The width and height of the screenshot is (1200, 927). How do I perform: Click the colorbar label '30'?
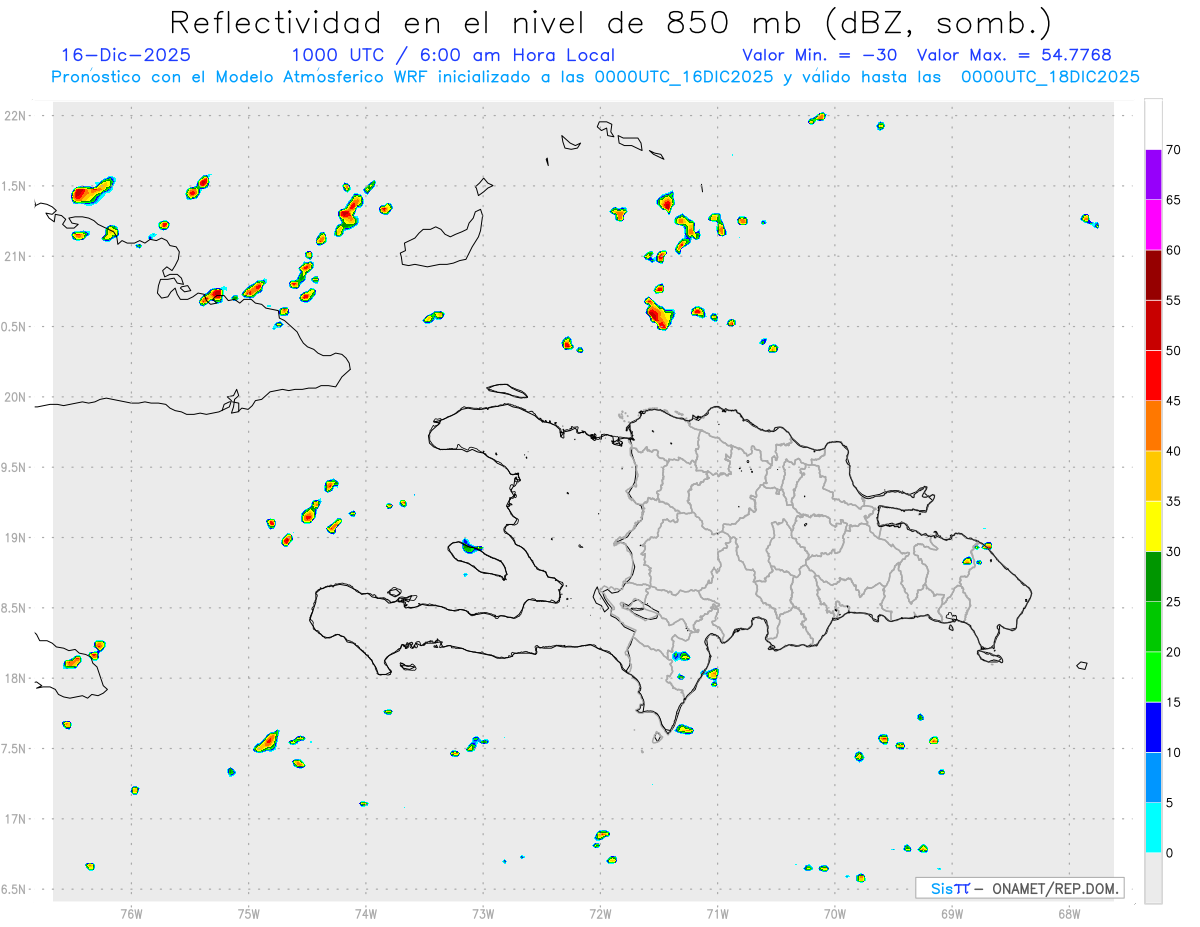pyautogui.click(x=1173, y=551)
